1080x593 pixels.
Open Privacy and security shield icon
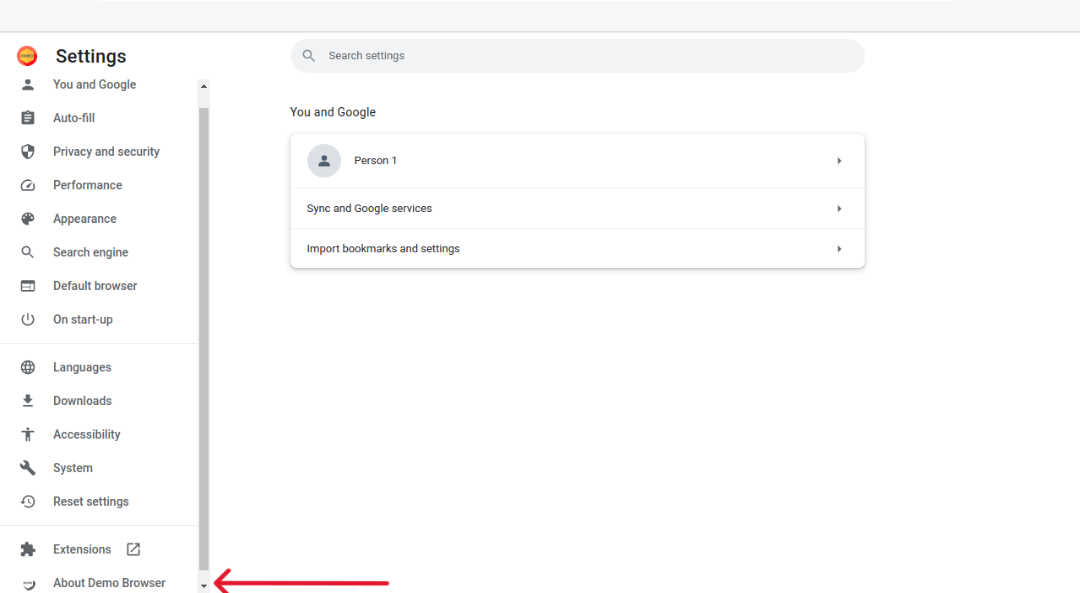(28, 152)
